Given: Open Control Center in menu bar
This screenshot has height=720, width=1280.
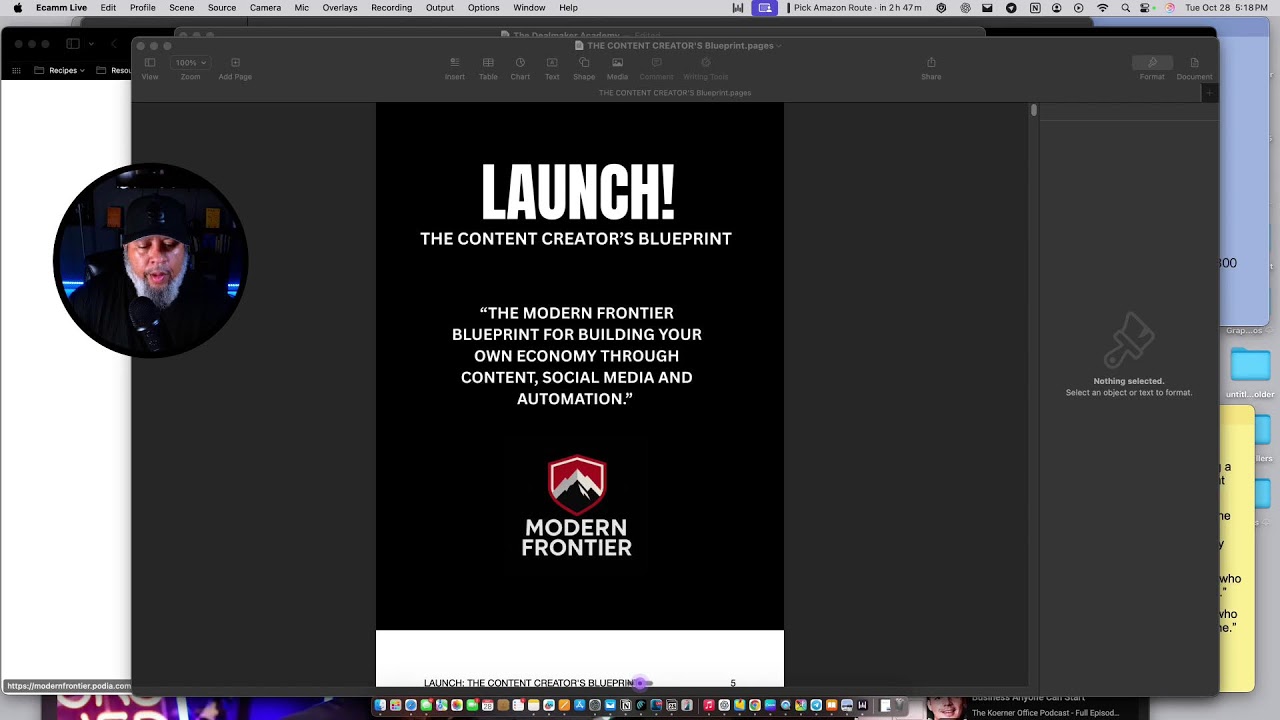Looking at the screenshot, I should (1147, 8).
